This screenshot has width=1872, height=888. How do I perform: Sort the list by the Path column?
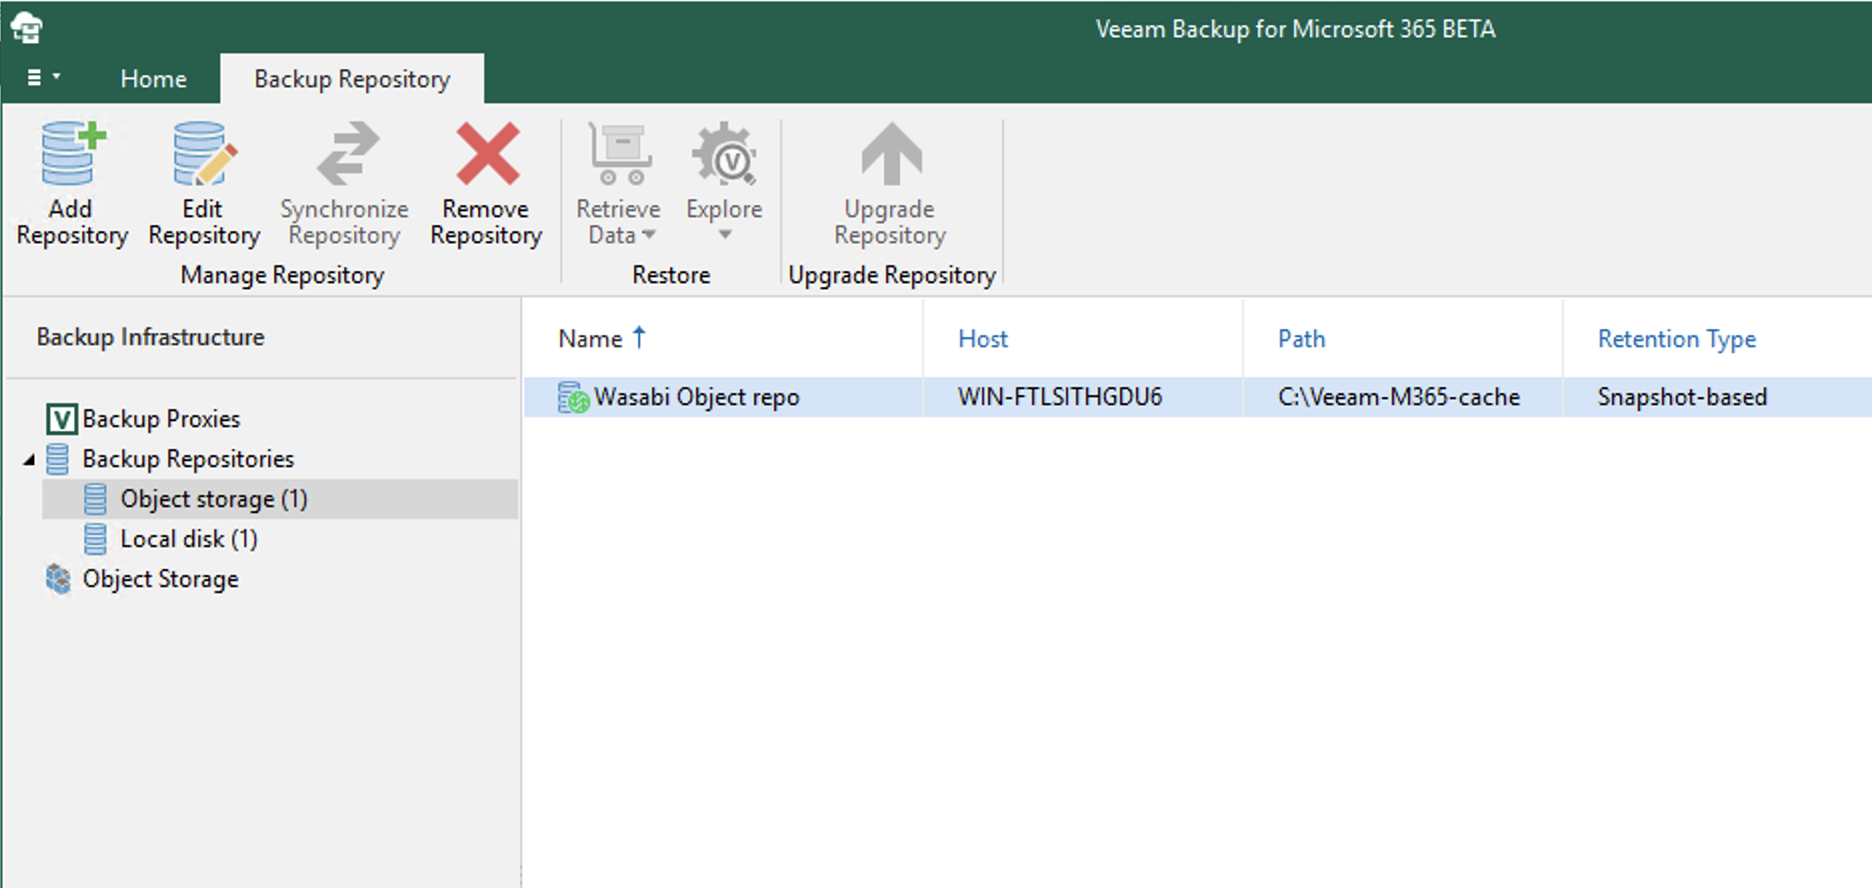click(x=1301, y=339)
